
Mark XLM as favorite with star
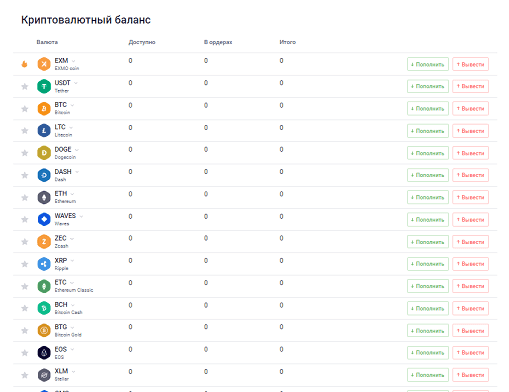click(x=25, y=375)
